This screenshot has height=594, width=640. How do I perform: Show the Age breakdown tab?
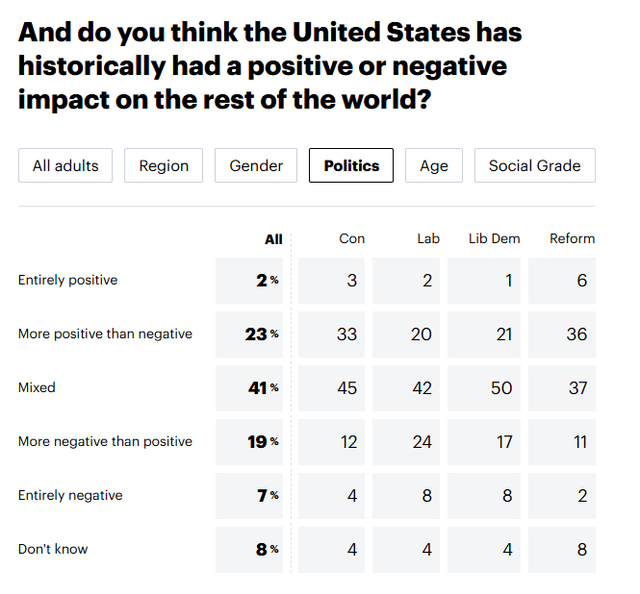434,166
